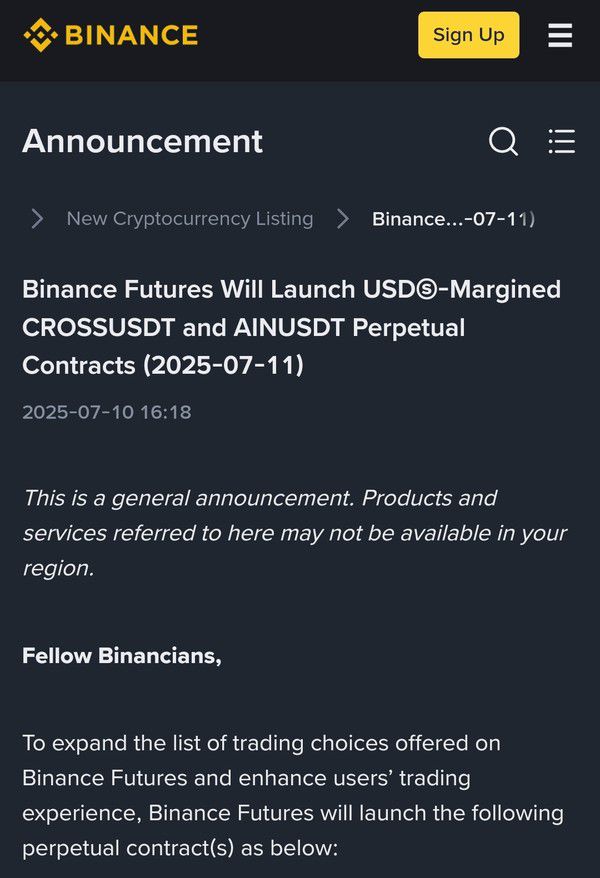
Task: Click the Binance diamond logo icon
Action: [40, 35]
